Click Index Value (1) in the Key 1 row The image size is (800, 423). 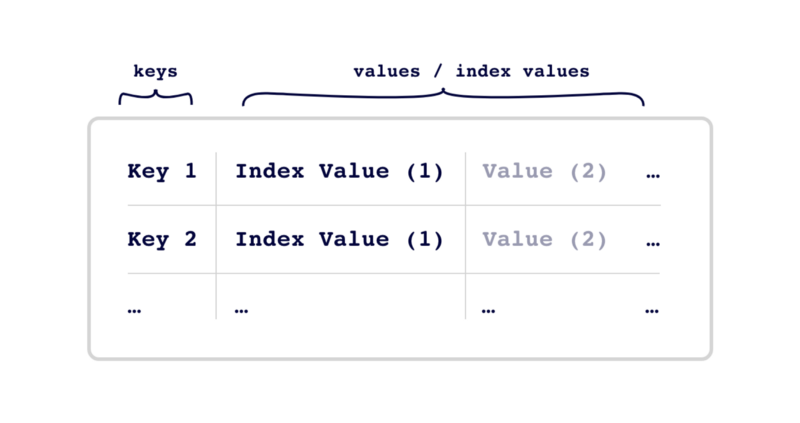pyautogui.click(x=339, y=171)
